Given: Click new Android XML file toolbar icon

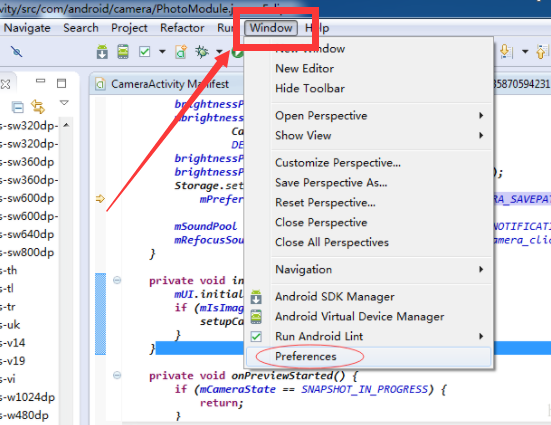Looking at the screenshot, I should (x=181, y=52).
